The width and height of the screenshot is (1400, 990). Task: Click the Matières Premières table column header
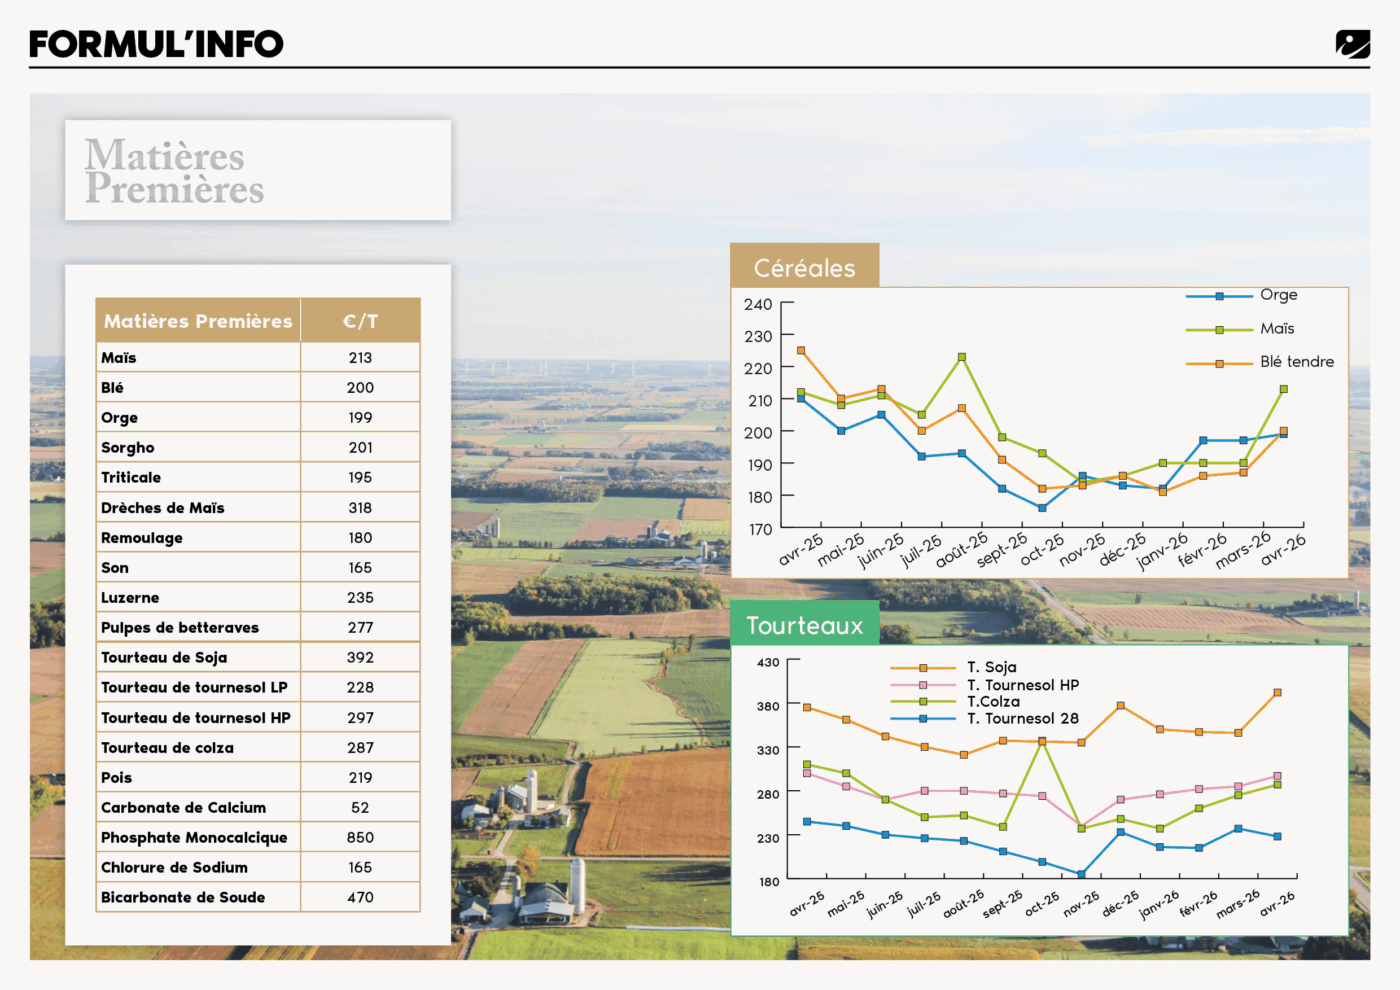tap(198, 321)
